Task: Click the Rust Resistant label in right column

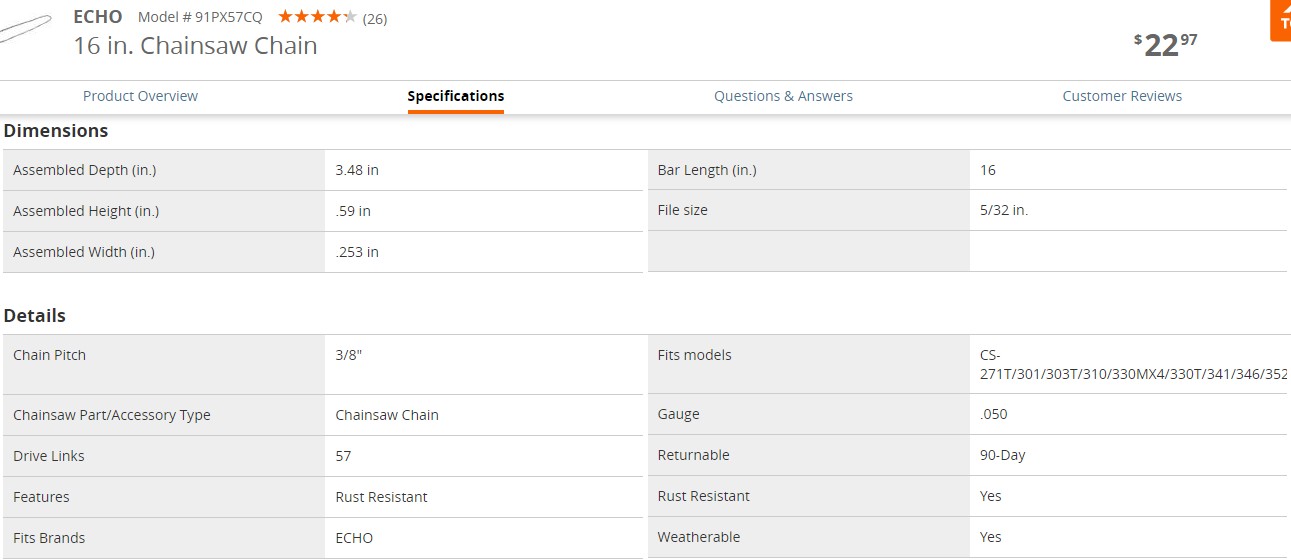Action: click(x=704, y=496)
